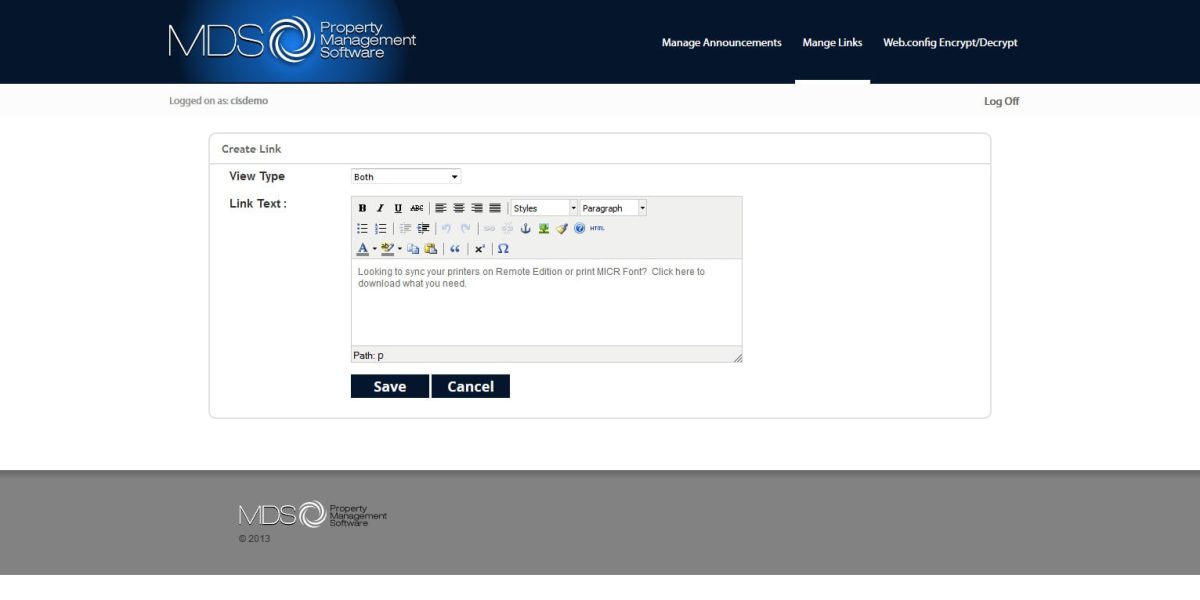Screen dimensions: 1200x600
Task: Open the HTML source editor
Action: [x=598, y=228]
